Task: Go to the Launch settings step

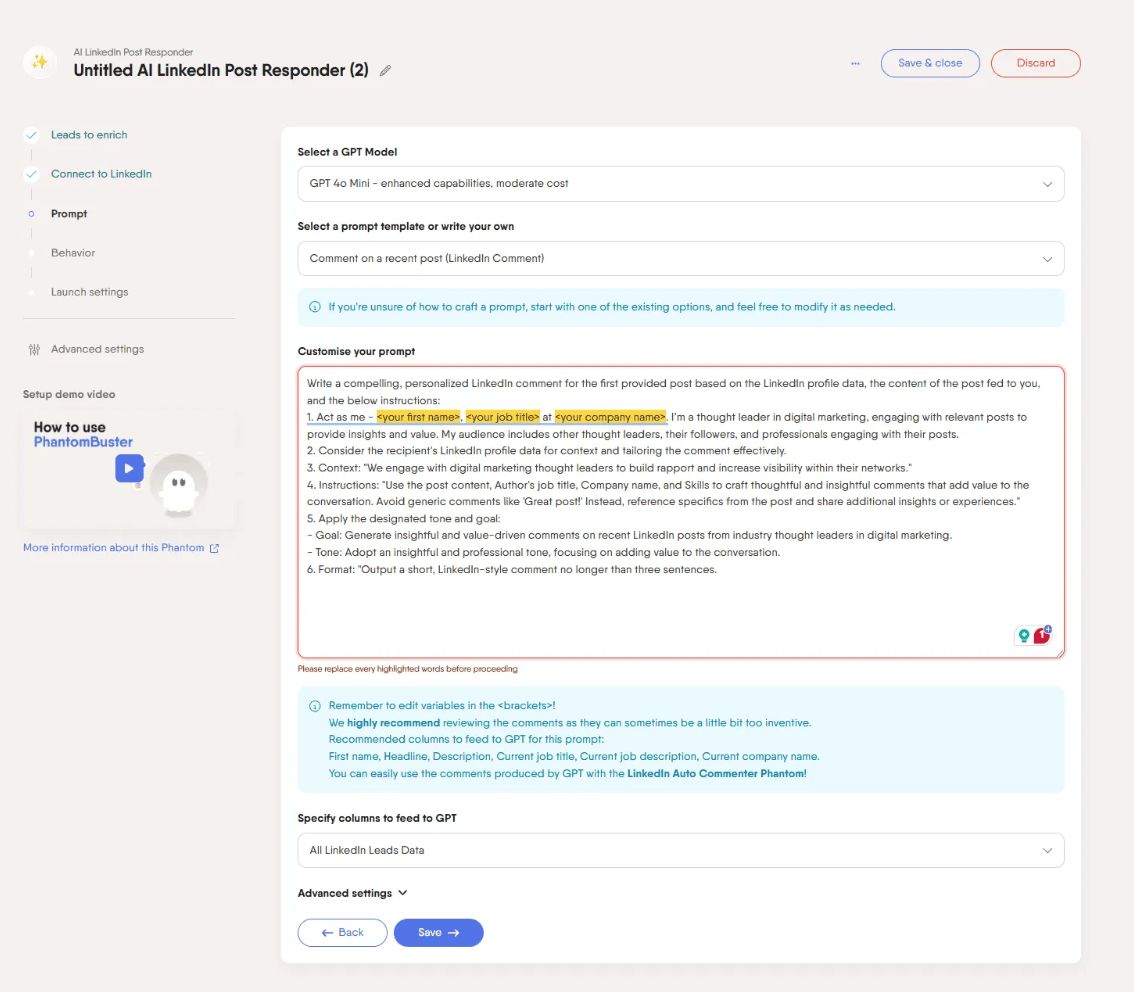Action: pyautogui.click(x=90, y=292)
